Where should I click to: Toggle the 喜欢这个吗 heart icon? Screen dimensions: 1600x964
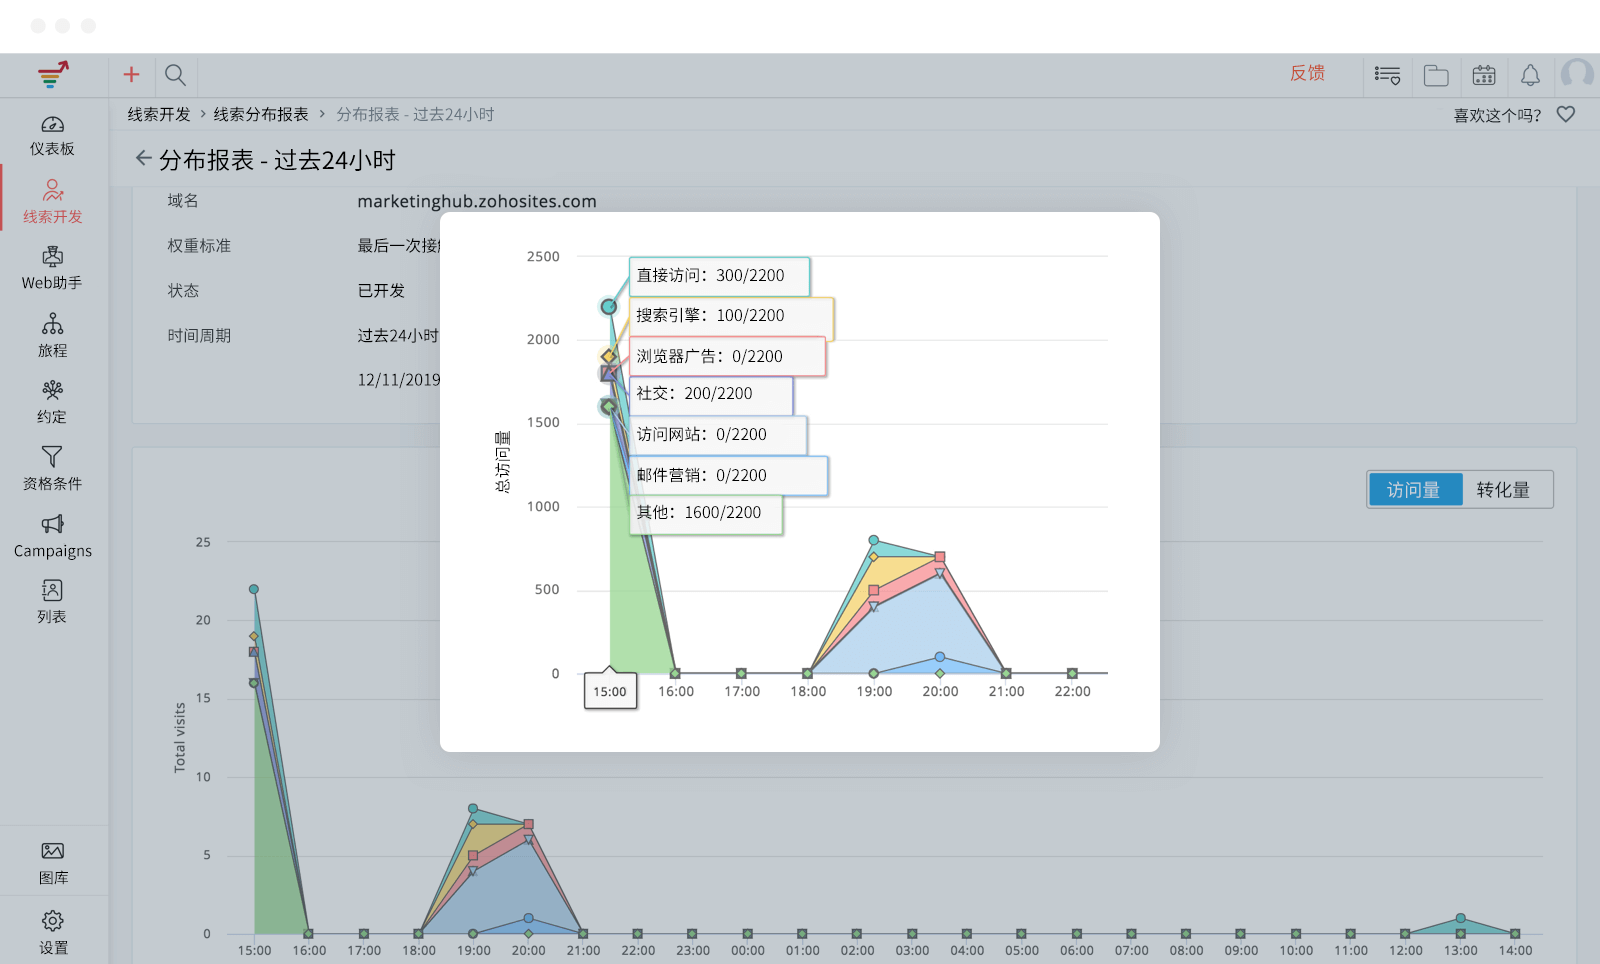click(x=1566, y=114)
